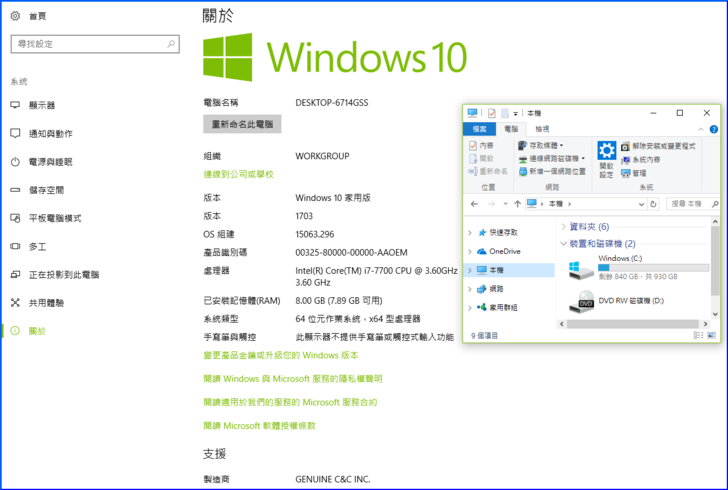Click the 尋找設定 search settings field
The image size is (728, 490).
pos(95,44)
